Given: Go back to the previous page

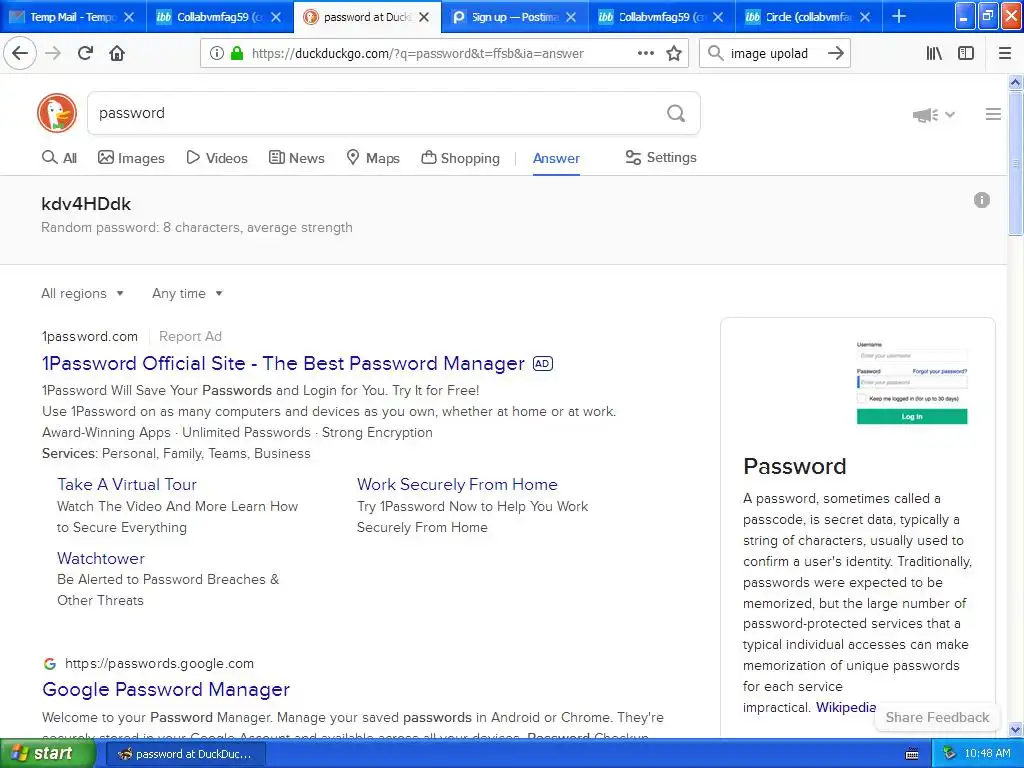Looking at the screenshot, I should click(20, 53).
